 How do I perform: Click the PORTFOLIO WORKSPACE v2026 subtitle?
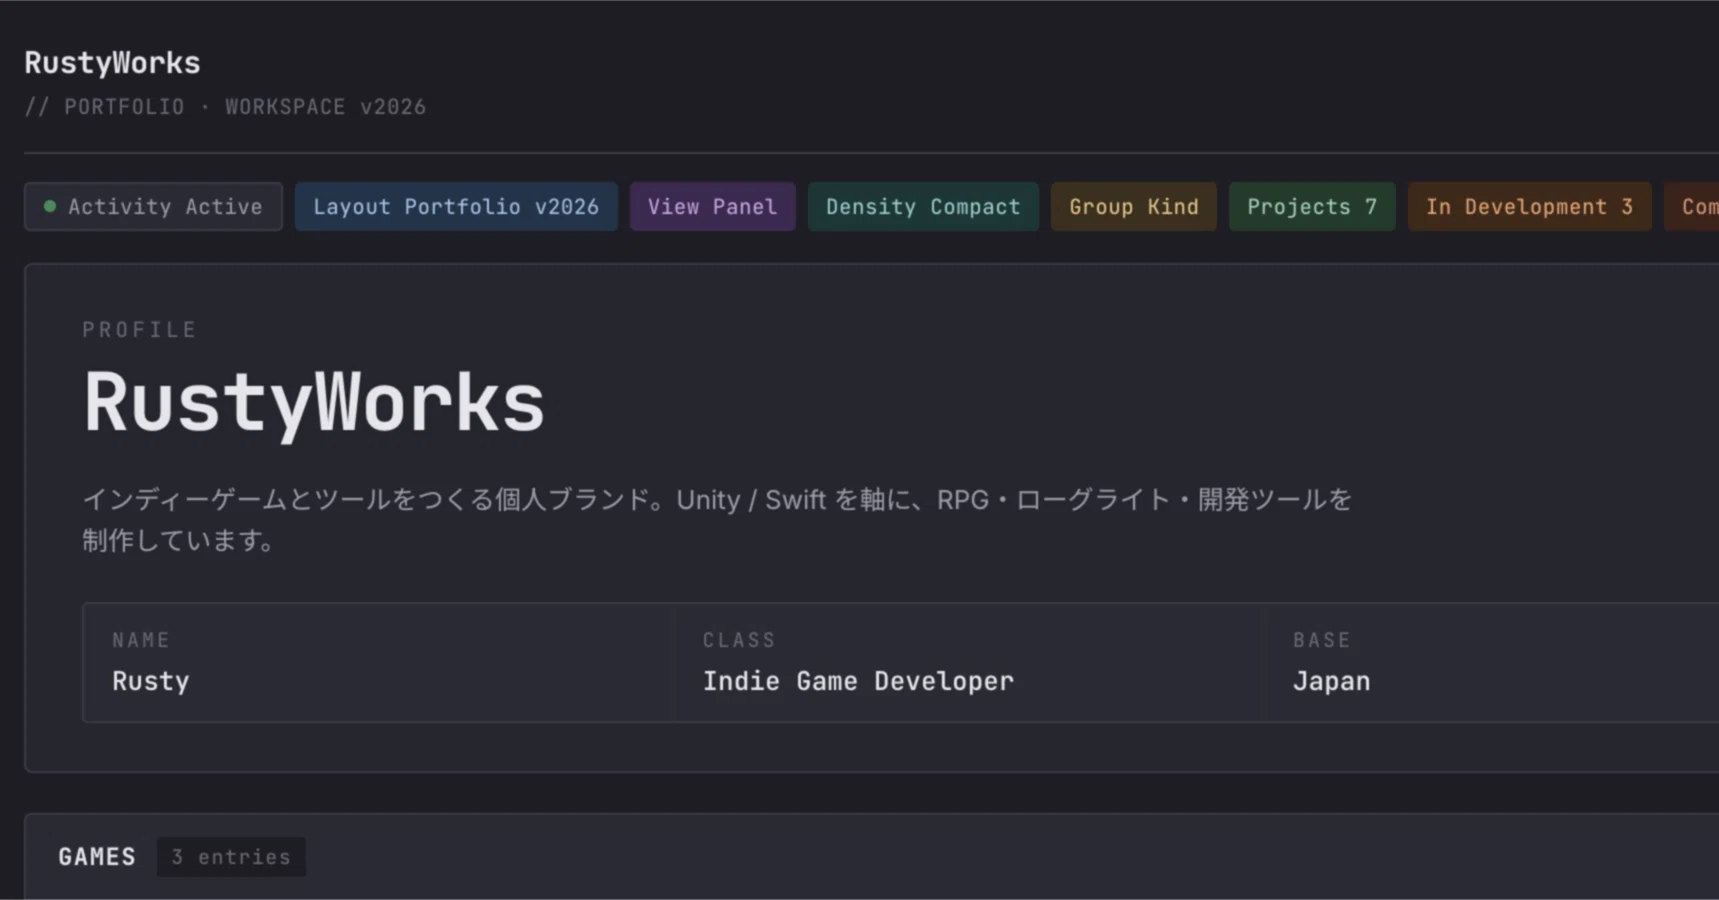tap(225, 107)
